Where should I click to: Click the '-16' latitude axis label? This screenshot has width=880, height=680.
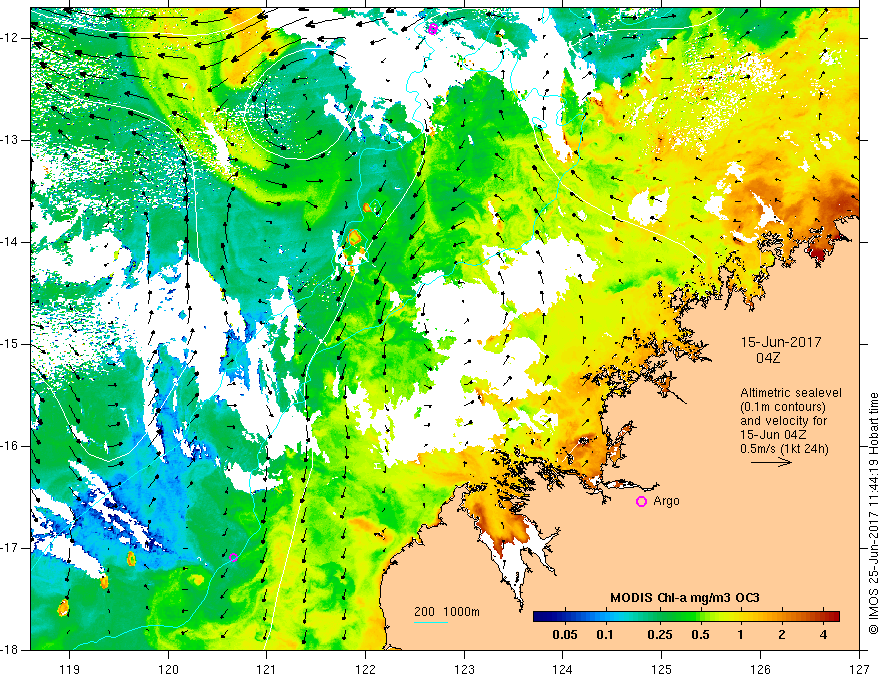11,446
